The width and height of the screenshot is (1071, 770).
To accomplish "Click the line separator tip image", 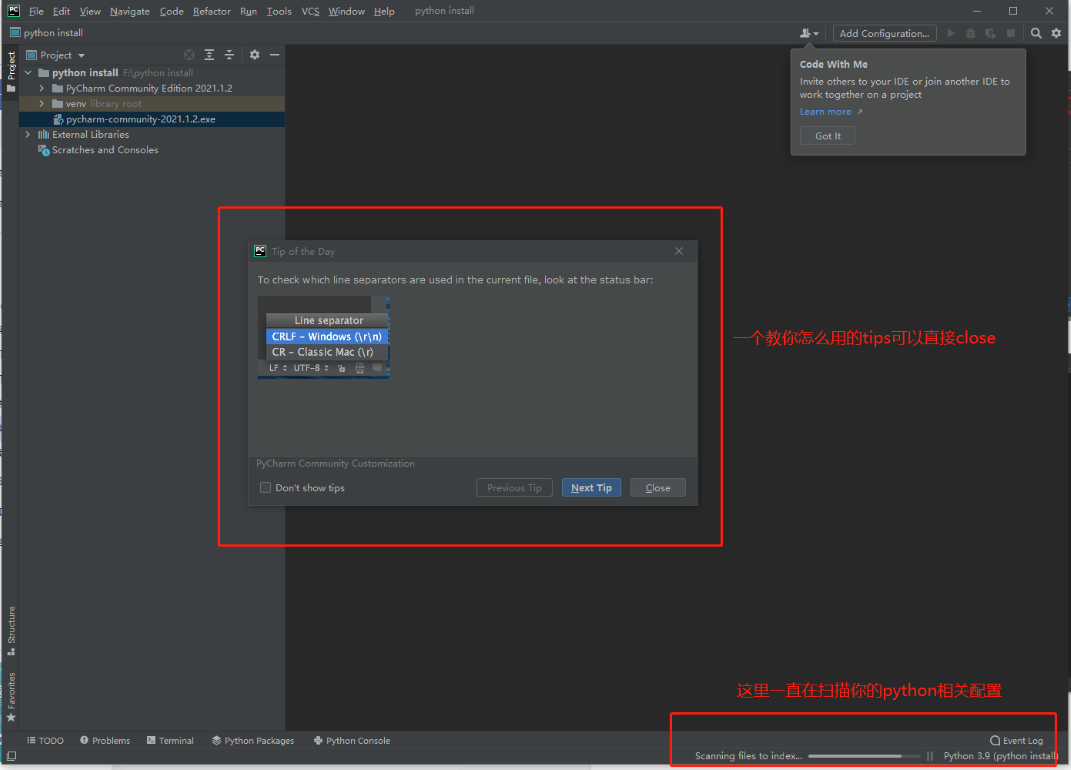I will point(324,337).
